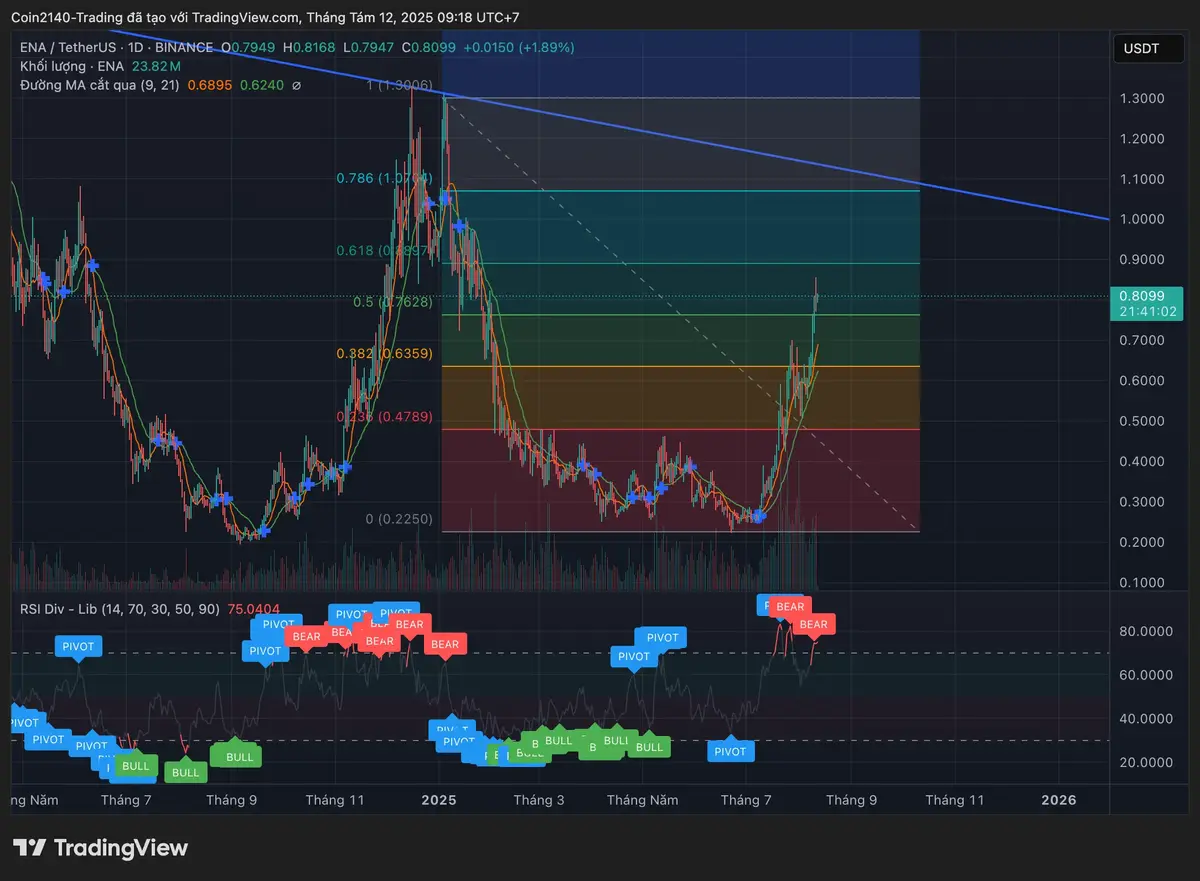Click the 2026 label on time axis

click(x=1059, y=800)
